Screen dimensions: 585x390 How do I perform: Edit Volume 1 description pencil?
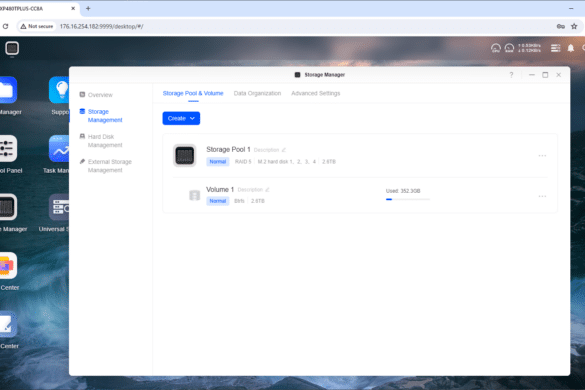pos(267,190)
